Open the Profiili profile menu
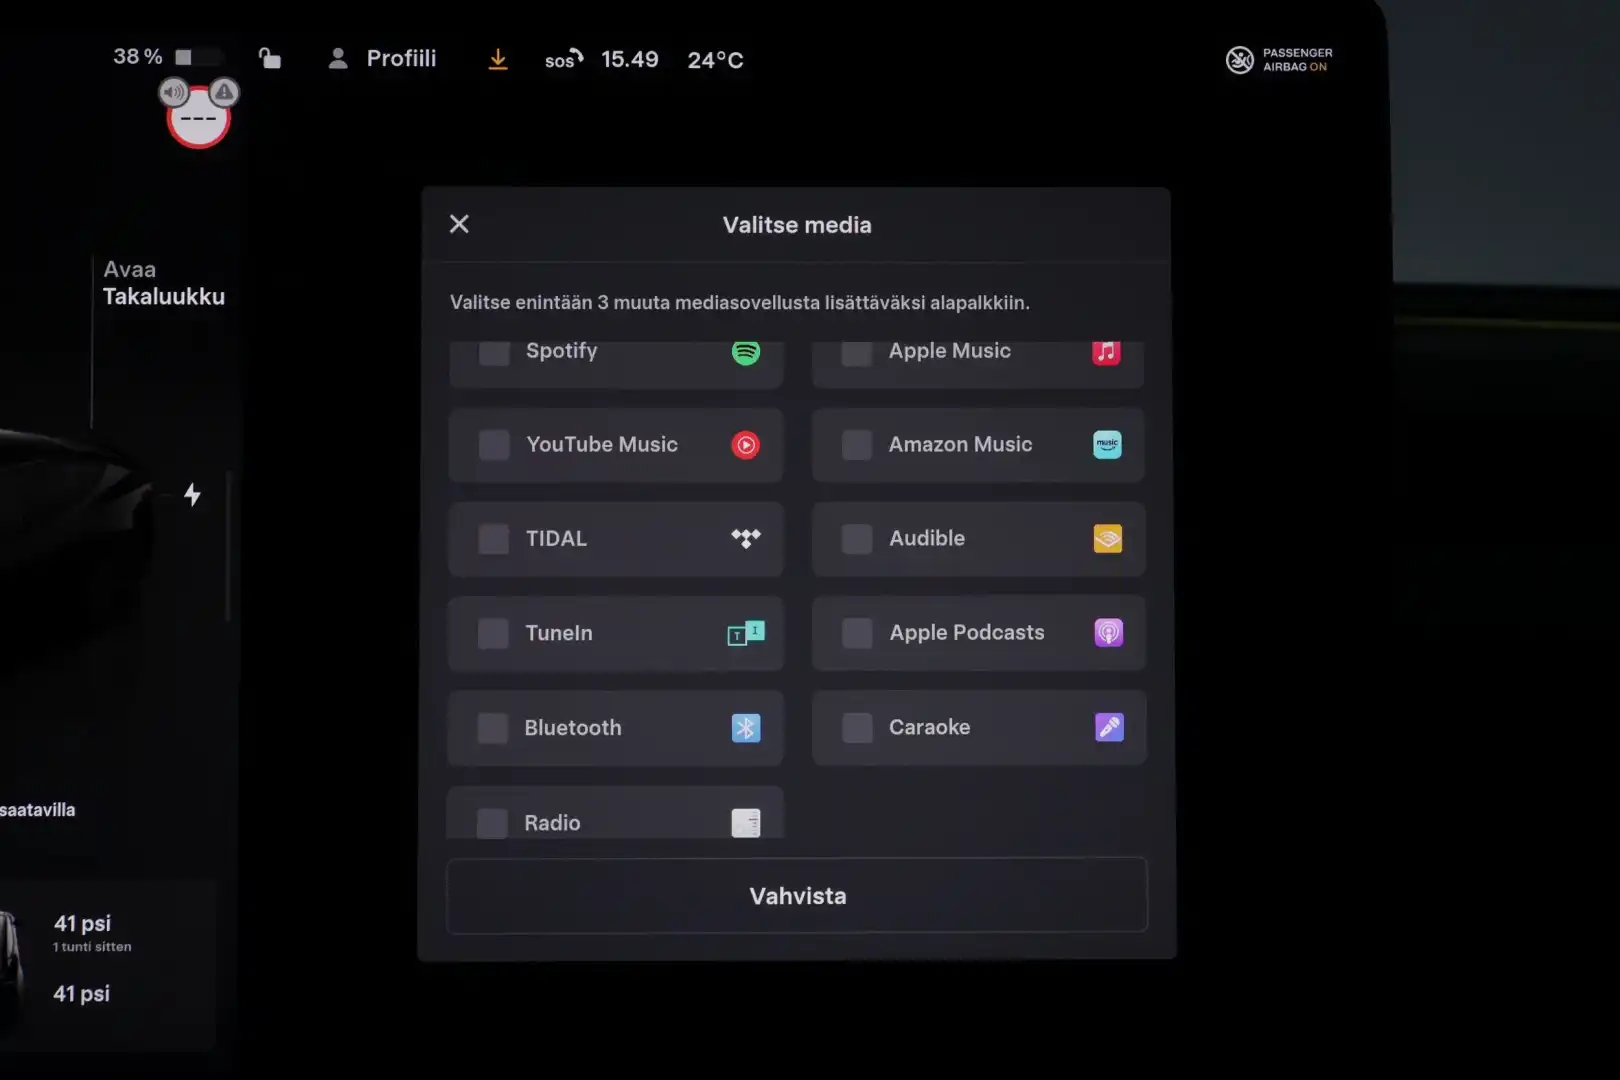Image resolution: width=1620 pixels, height=1080 pixels. coord(382,59)
